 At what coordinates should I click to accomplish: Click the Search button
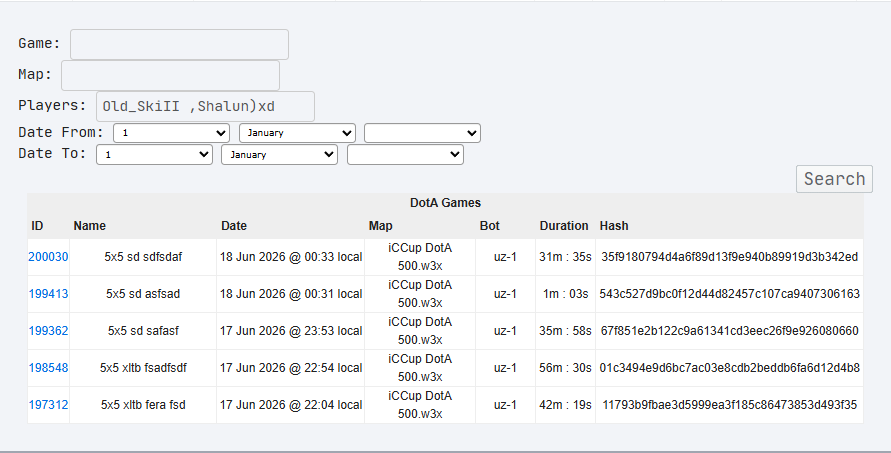pyautogui.click(x=834, y=179)
